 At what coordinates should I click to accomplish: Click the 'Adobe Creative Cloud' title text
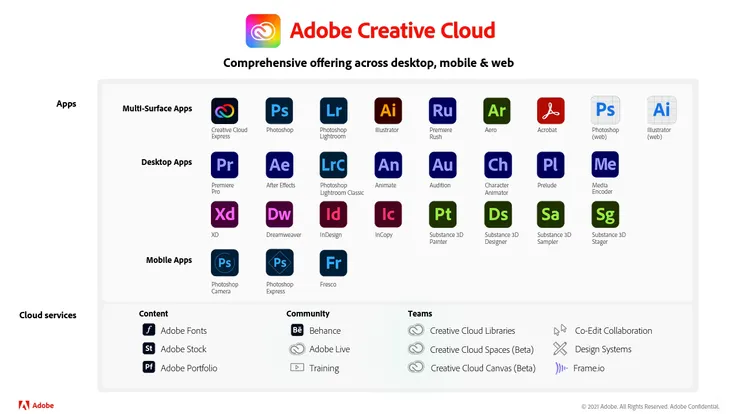393,31
